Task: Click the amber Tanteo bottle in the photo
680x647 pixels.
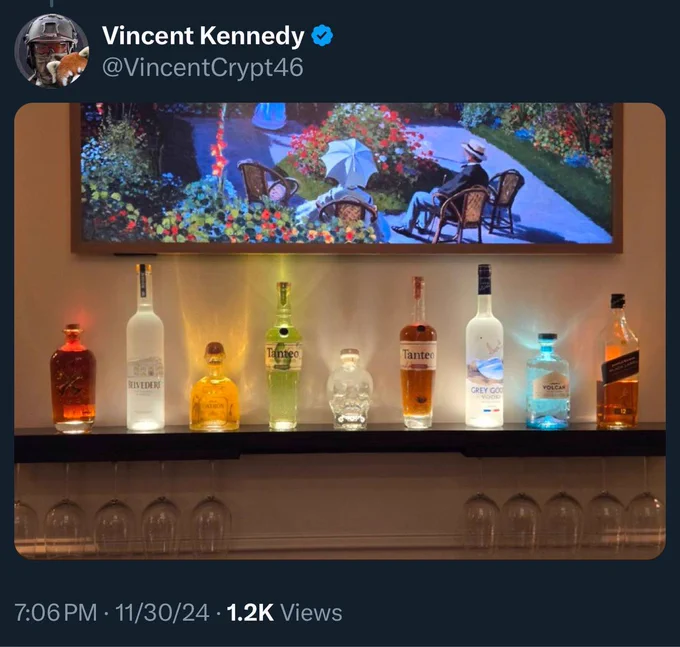Action: point(418,353)
